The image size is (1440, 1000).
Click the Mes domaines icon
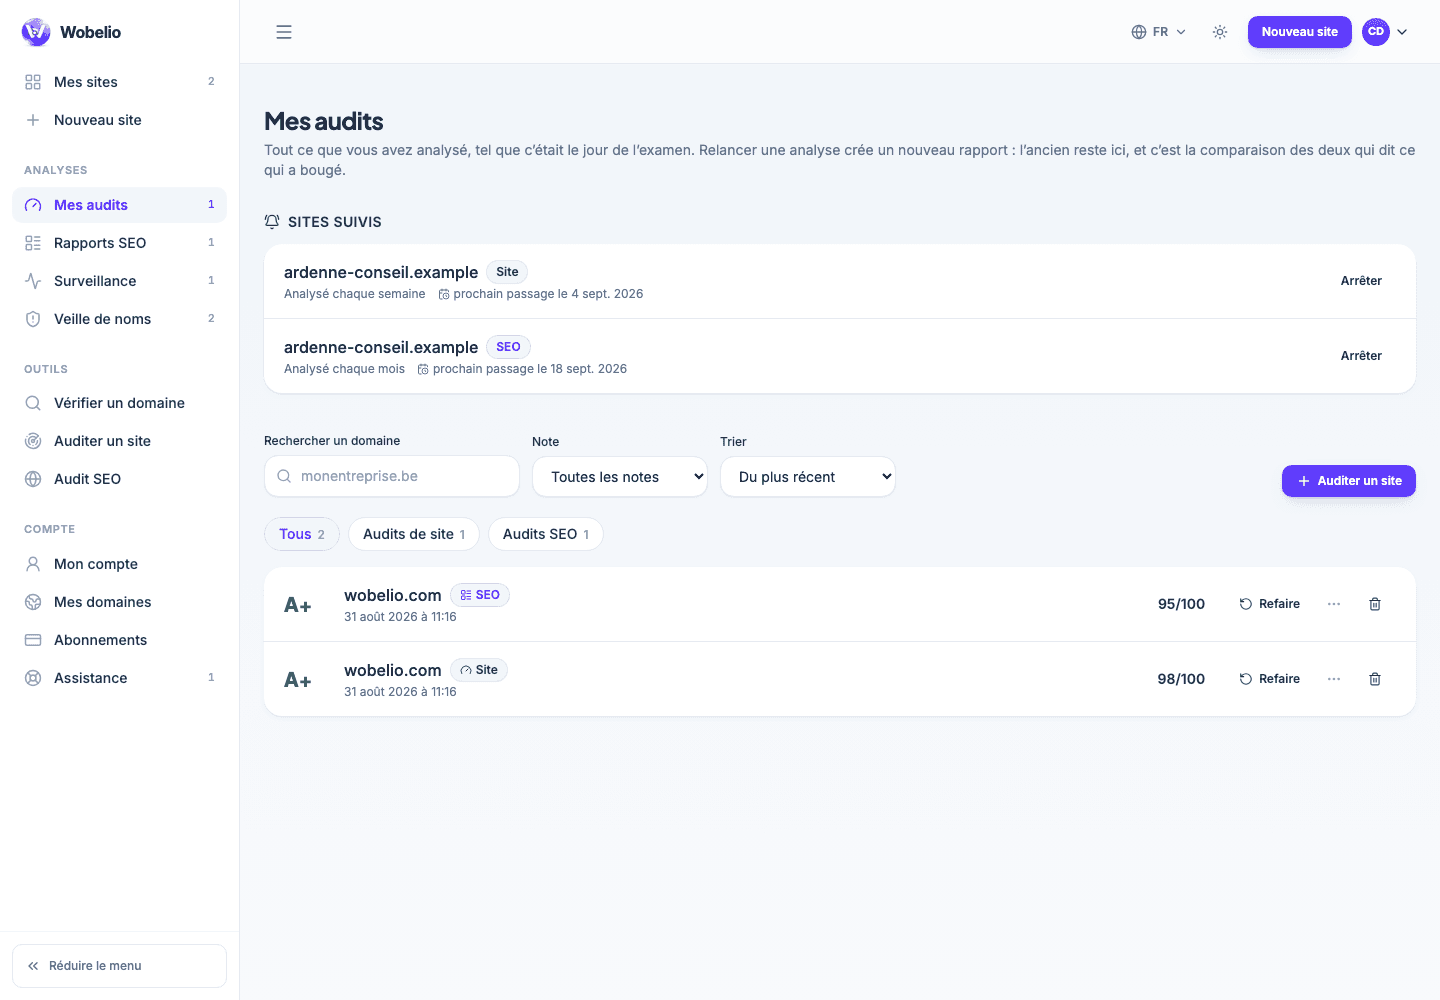[x=33, y=602]
